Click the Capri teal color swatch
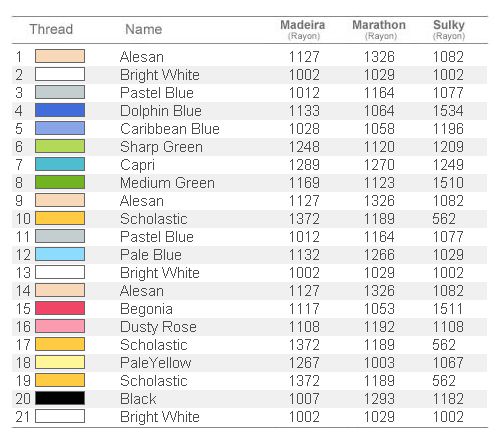 click(x=60, y=164)
